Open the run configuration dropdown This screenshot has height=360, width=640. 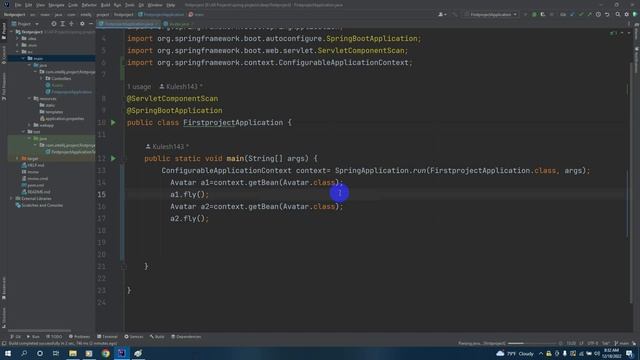click(491, 14)
